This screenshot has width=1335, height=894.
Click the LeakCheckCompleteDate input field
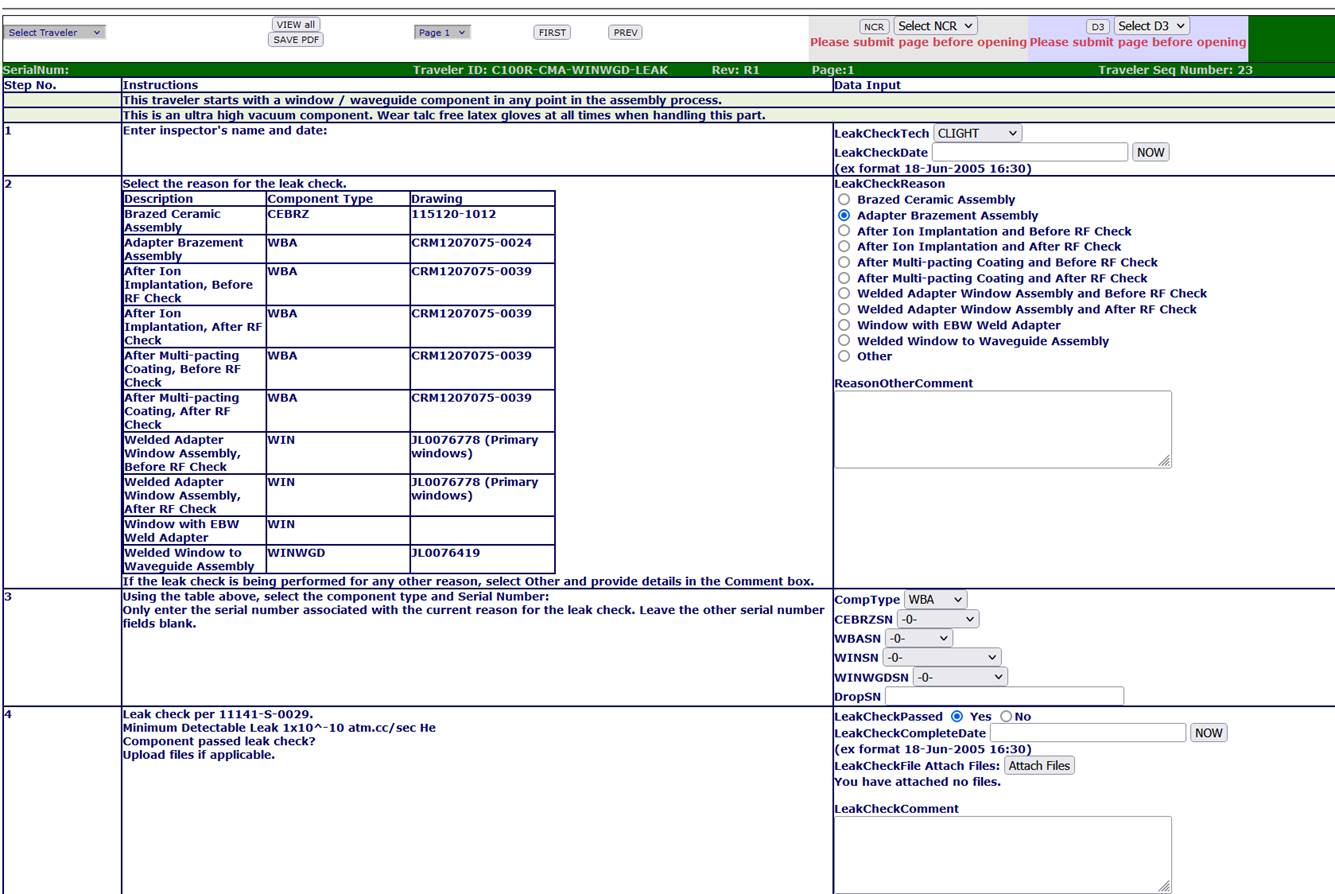click(1088, 733)
